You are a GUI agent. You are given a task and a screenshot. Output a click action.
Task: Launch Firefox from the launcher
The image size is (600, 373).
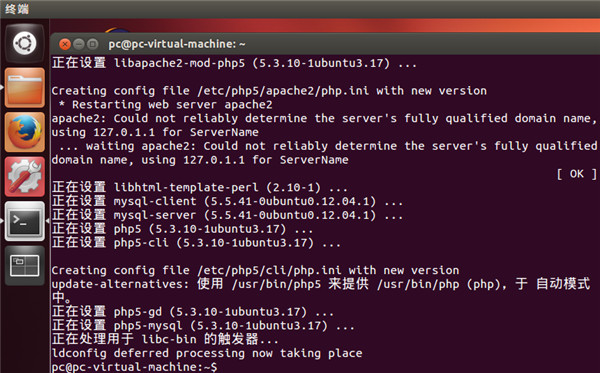[24, 132]
